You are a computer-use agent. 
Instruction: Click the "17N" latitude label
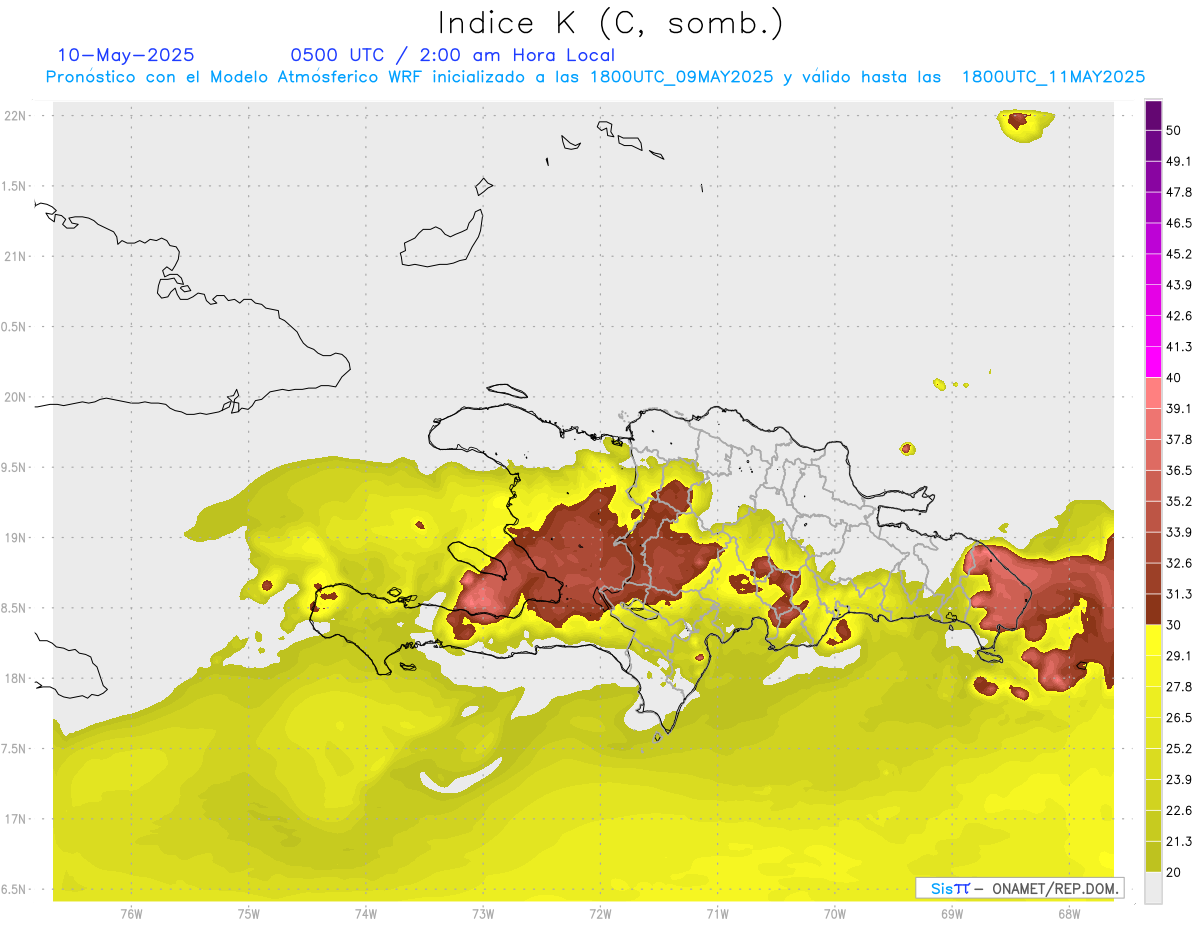tap(15, 819)
